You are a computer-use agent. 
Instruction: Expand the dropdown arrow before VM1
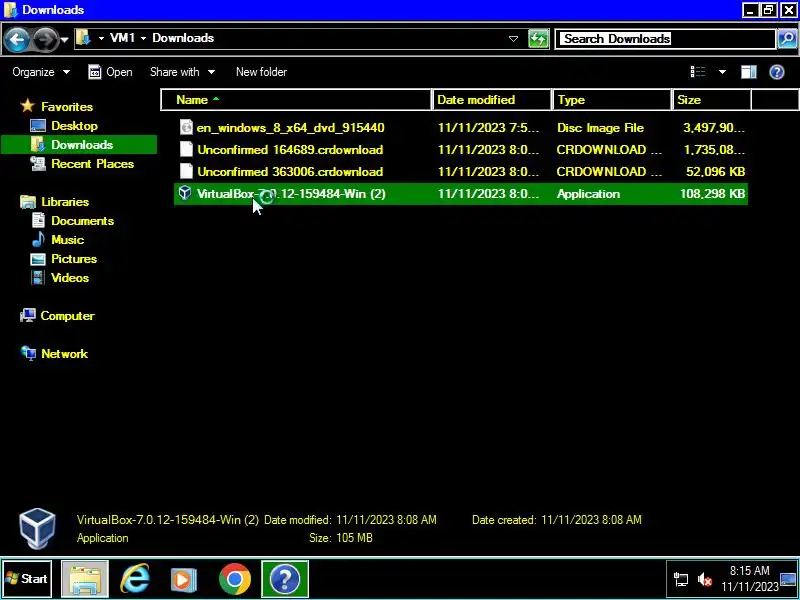coord(101,38)
